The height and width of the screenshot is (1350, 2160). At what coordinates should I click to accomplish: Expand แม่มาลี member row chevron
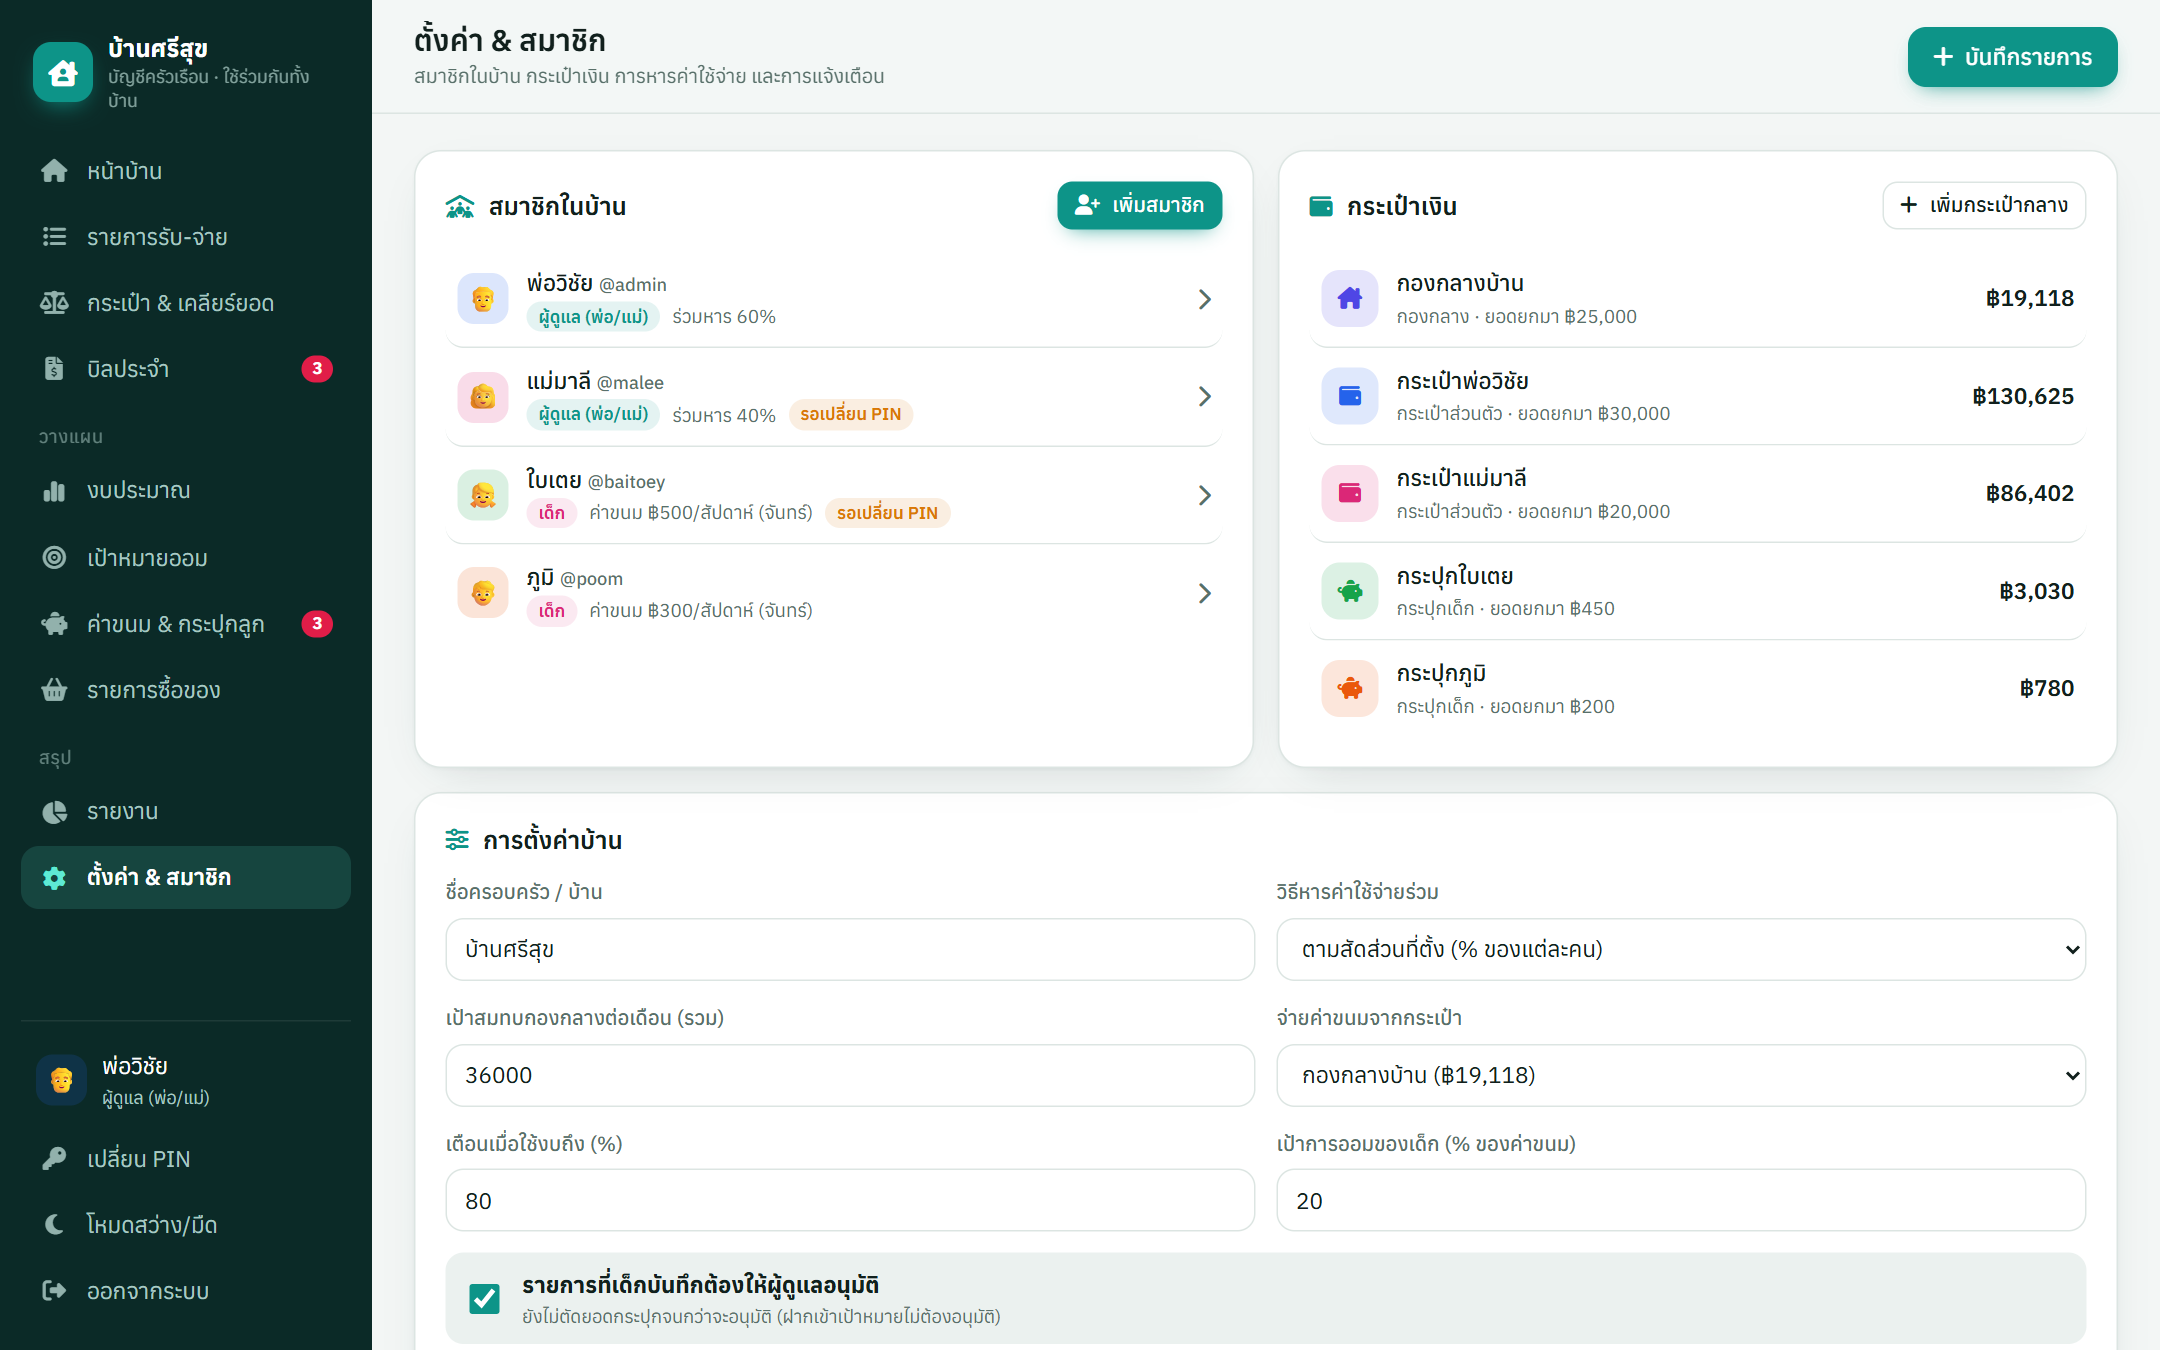(1204, 397)
